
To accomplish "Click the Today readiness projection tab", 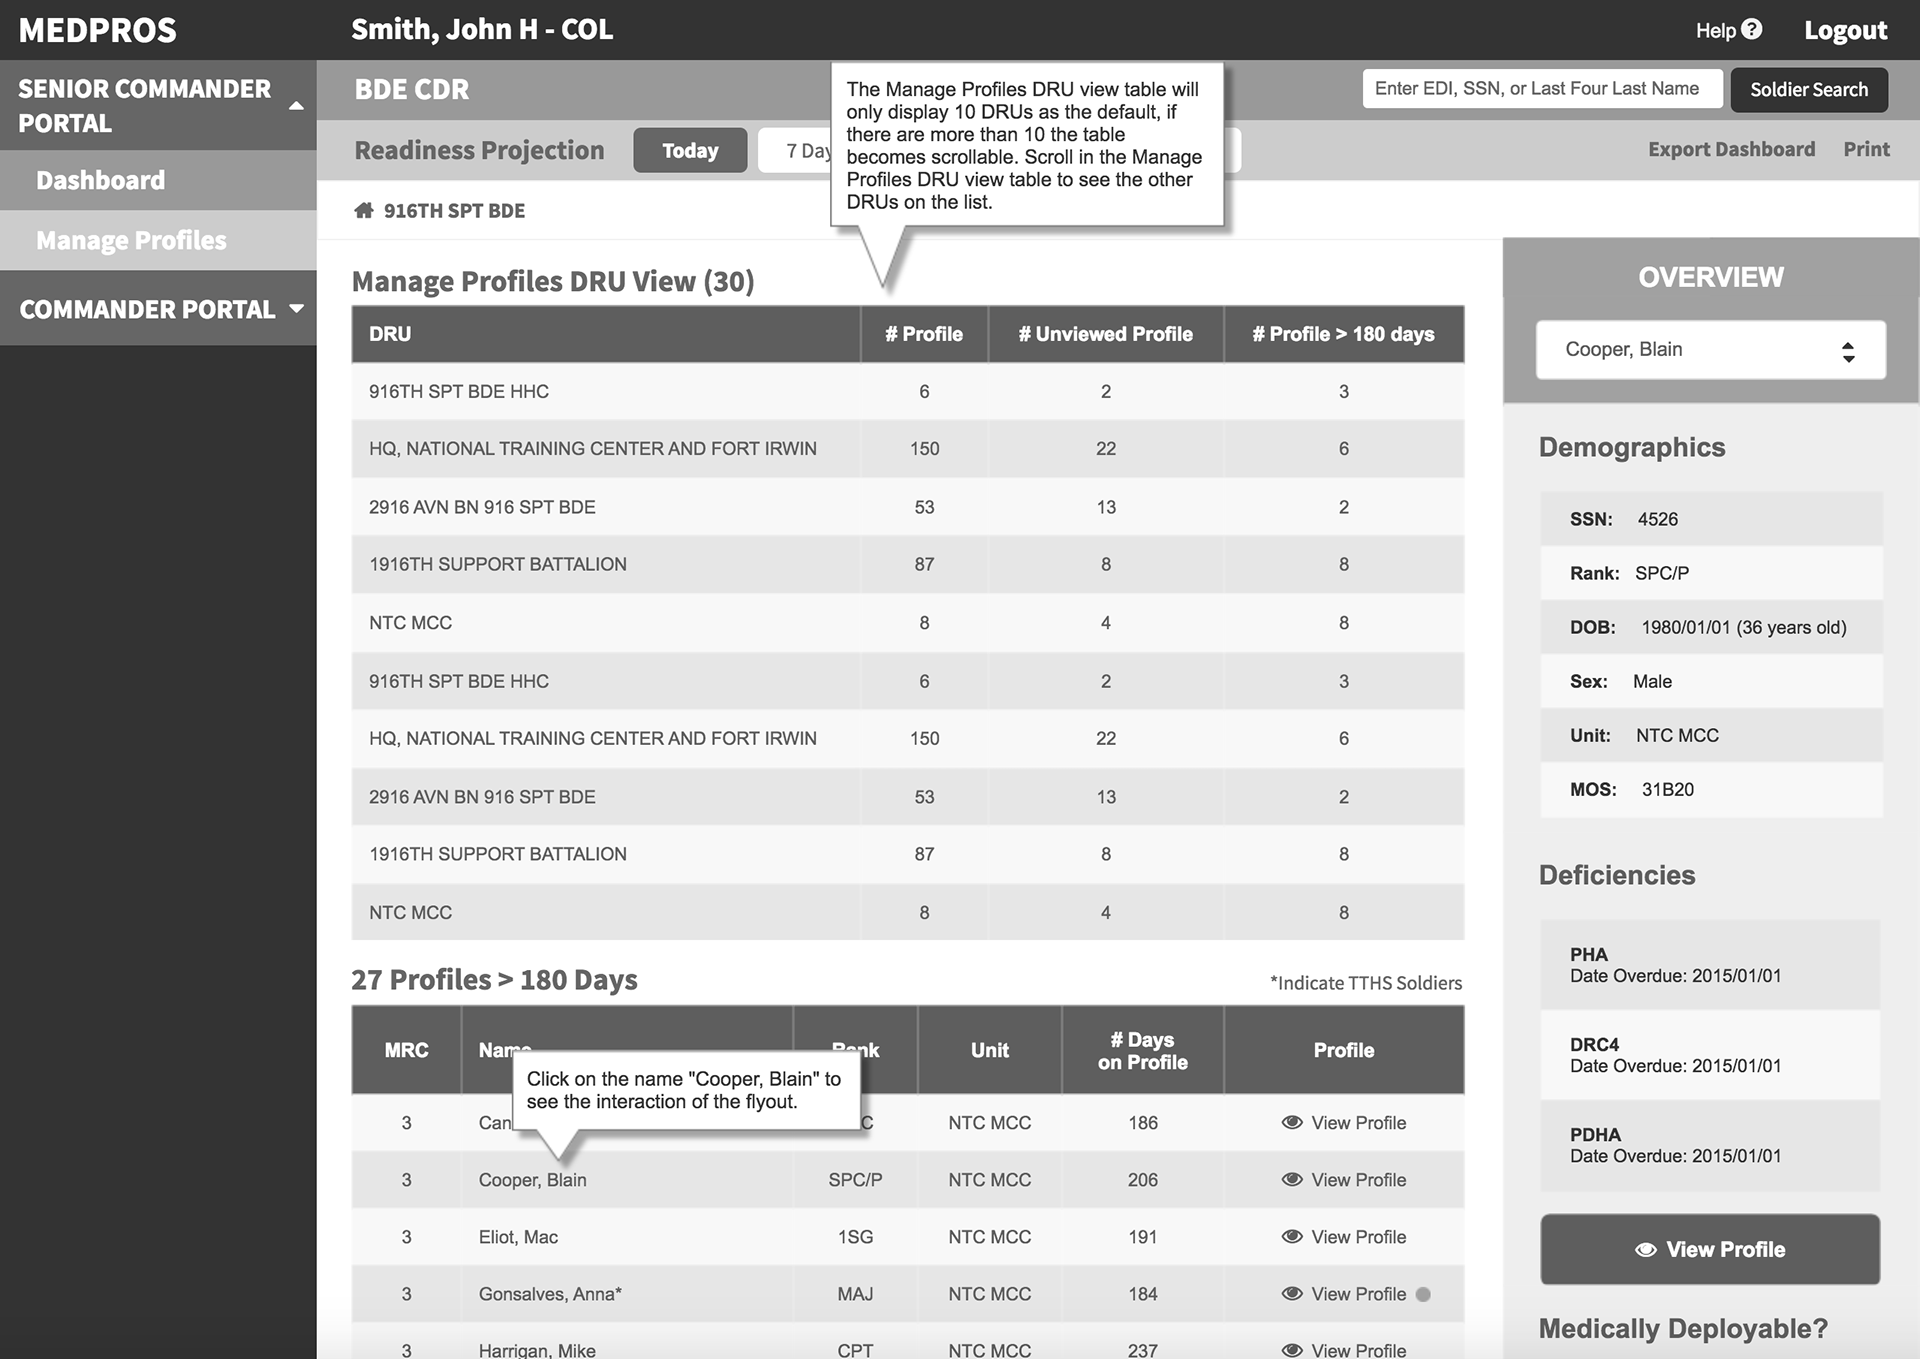I will pyautogui.click(x=687, y=149).
